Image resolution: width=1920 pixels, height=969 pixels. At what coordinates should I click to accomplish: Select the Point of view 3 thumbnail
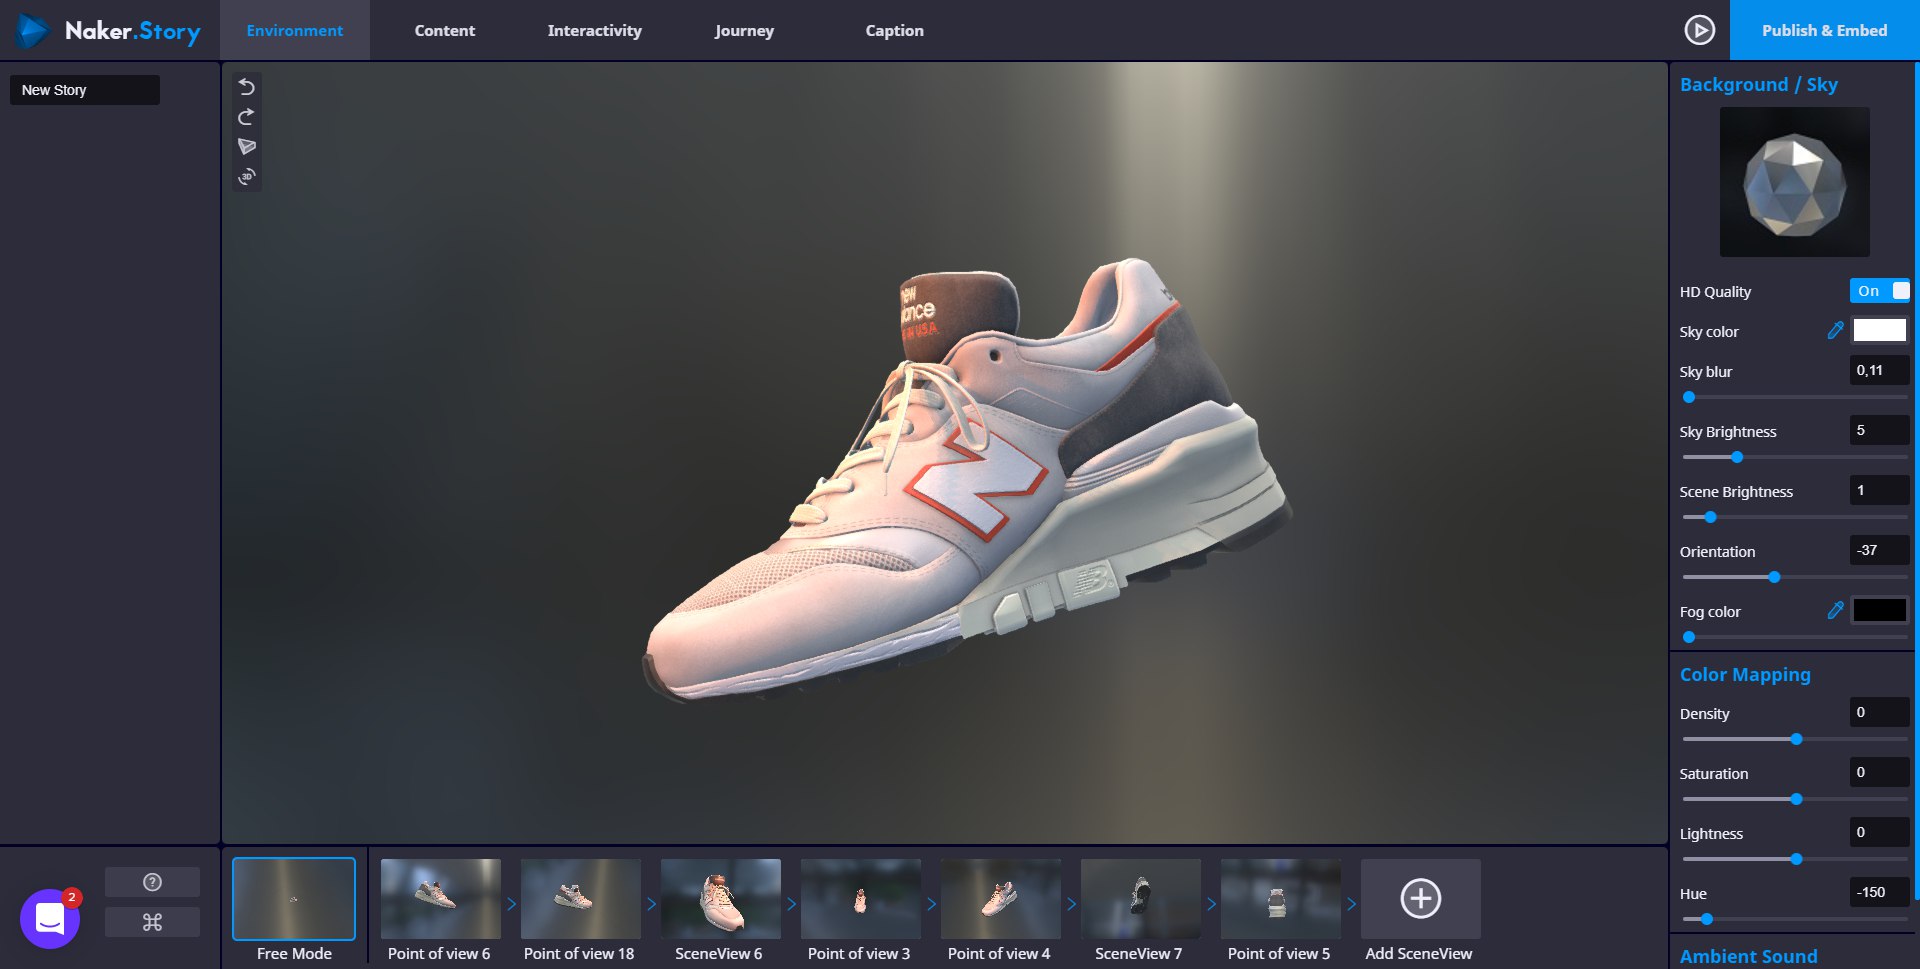click(860, 898)
